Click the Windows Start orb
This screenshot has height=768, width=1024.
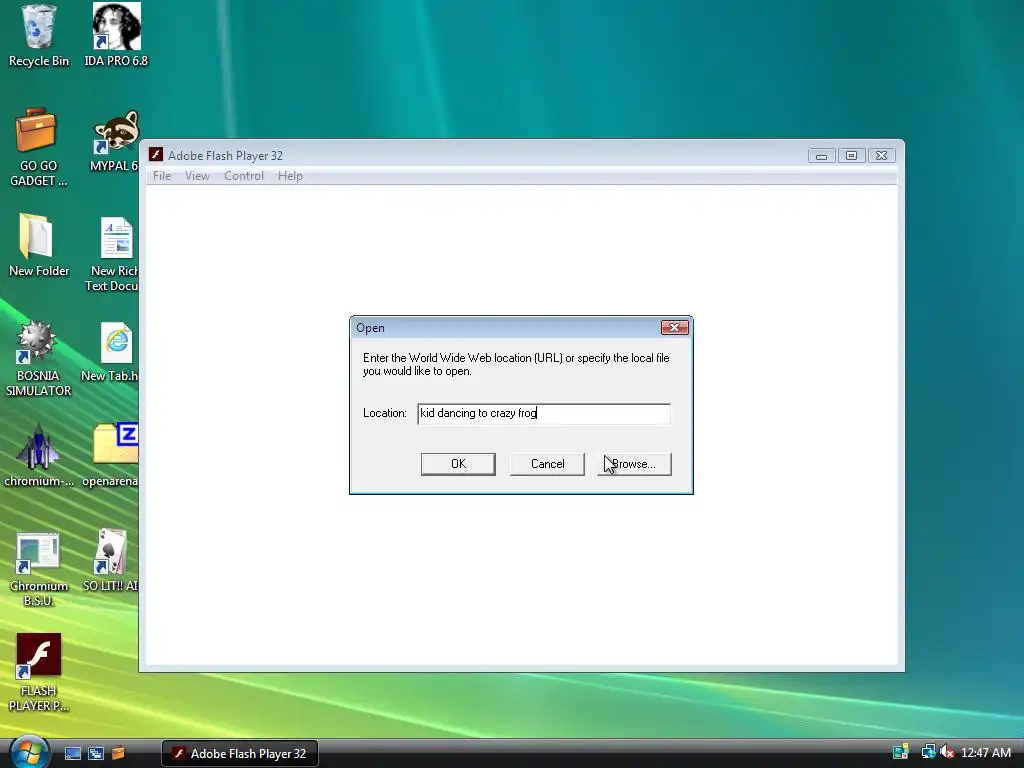tap(29, 752)
